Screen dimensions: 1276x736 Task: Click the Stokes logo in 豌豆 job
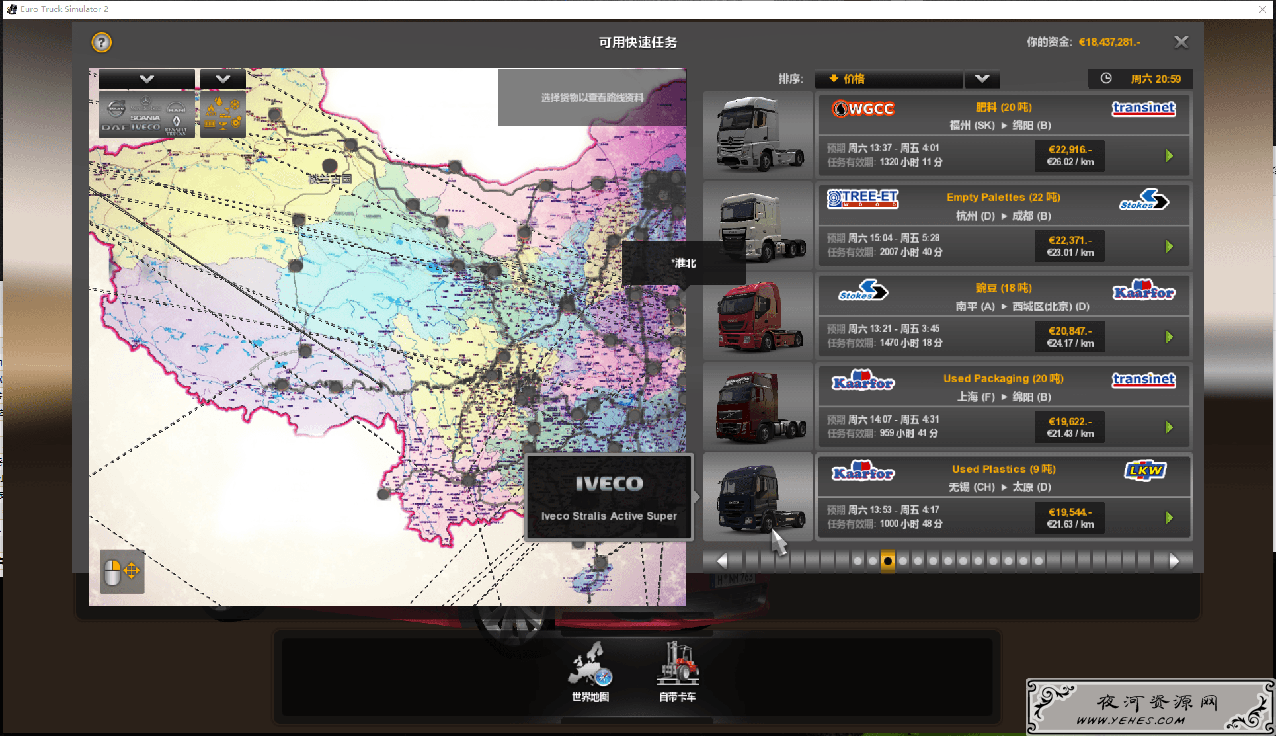tap(863, 290)
